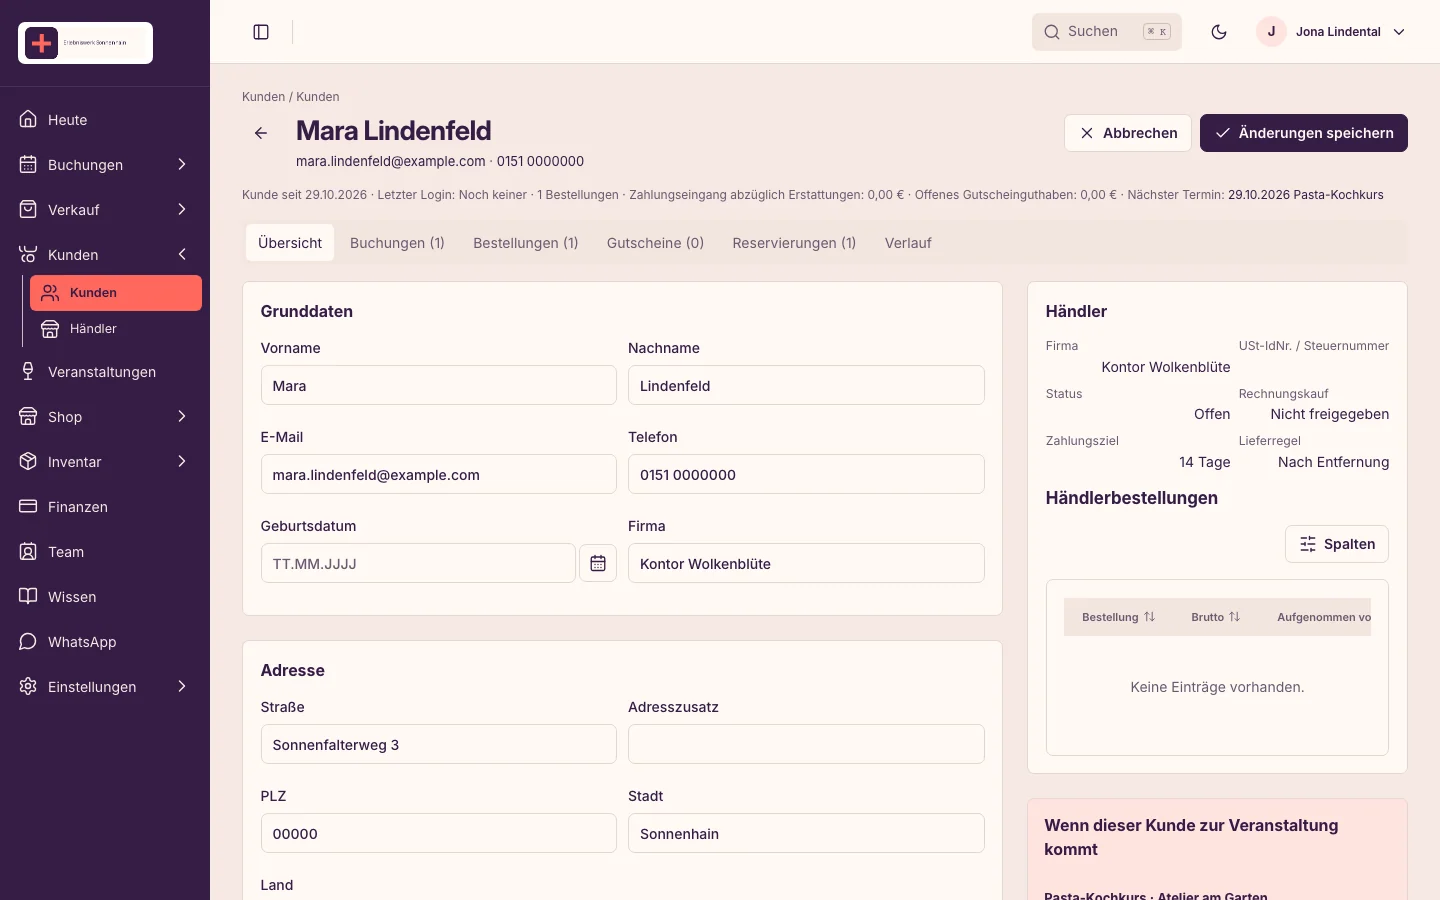
Task: Go back using the arrow icon
Action: tap(261, 133)
